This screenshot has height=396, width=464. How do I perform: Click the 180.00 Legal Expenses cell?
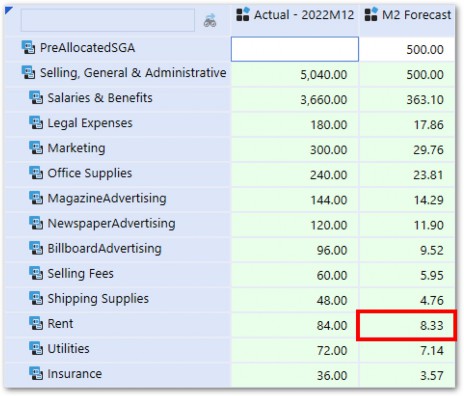(x=295, y=124)
